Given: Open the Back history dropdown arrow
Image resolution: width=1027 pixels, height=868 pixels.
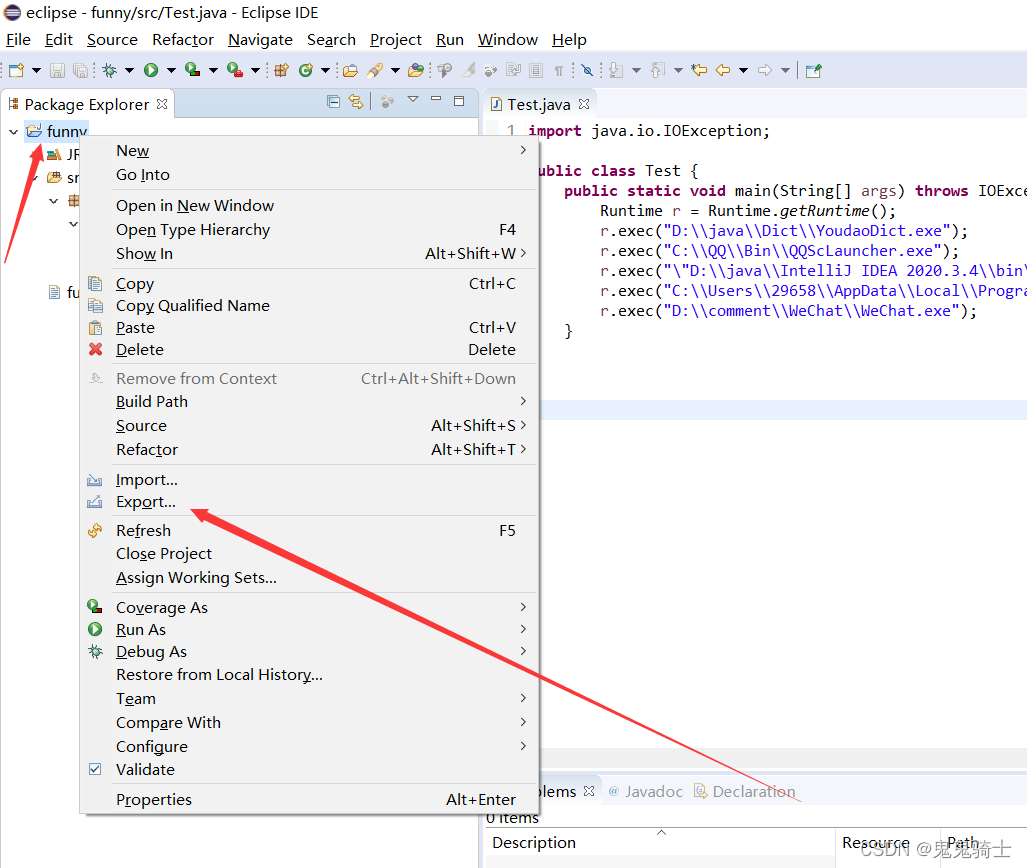Looking at the screenshot, I should (x=743, y=70).
